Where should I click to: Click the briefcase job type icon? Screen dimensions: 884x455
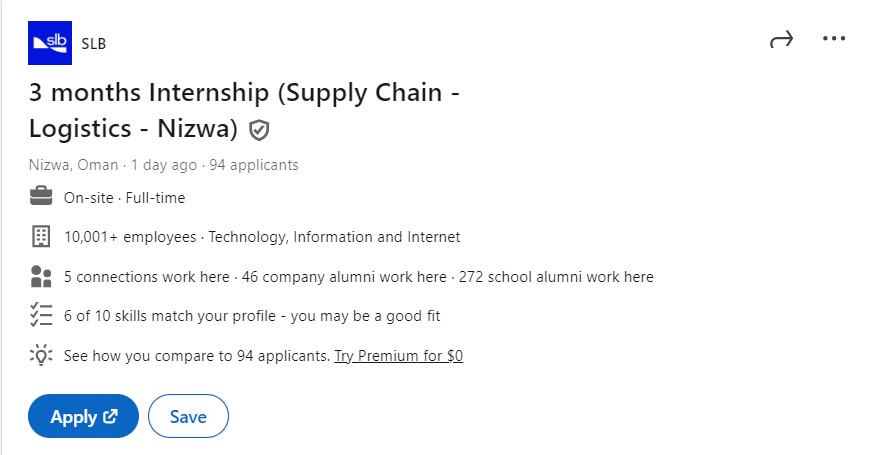(x=41, y=197)
